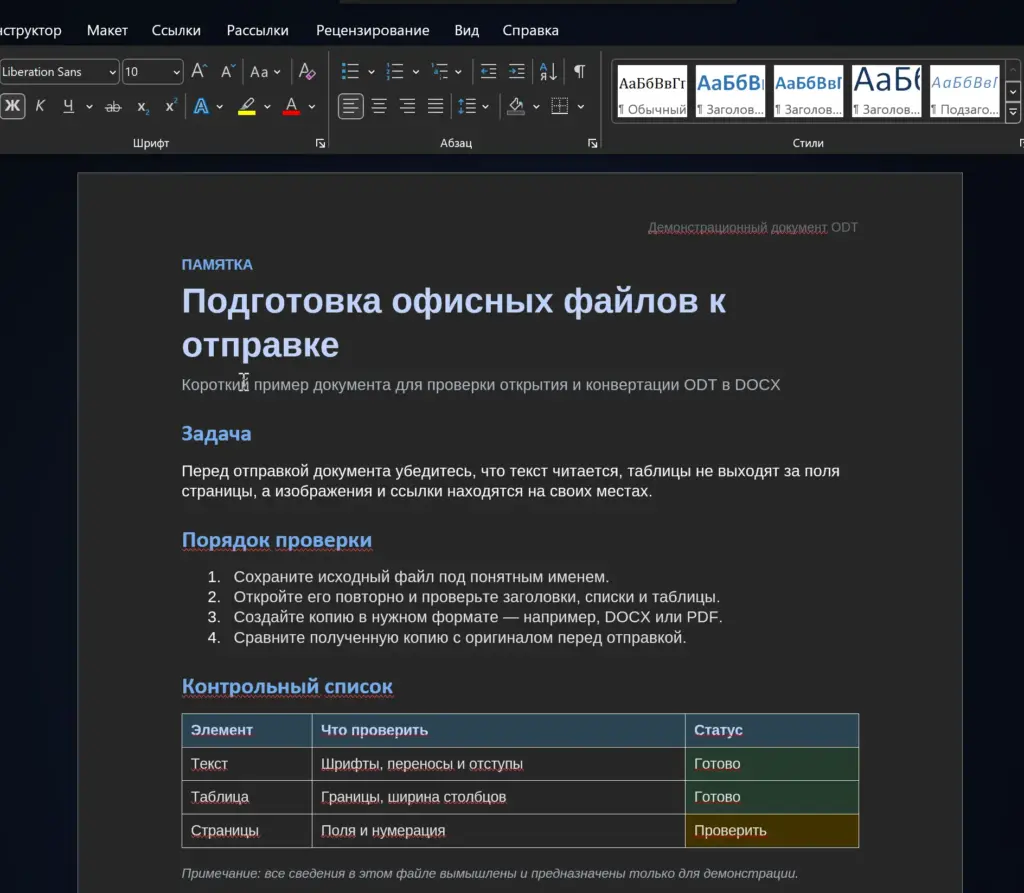This screenshot has height=893, width=1024.
Task: Show paragraph marks with the pilcrow icon
Action: (579, 71)
